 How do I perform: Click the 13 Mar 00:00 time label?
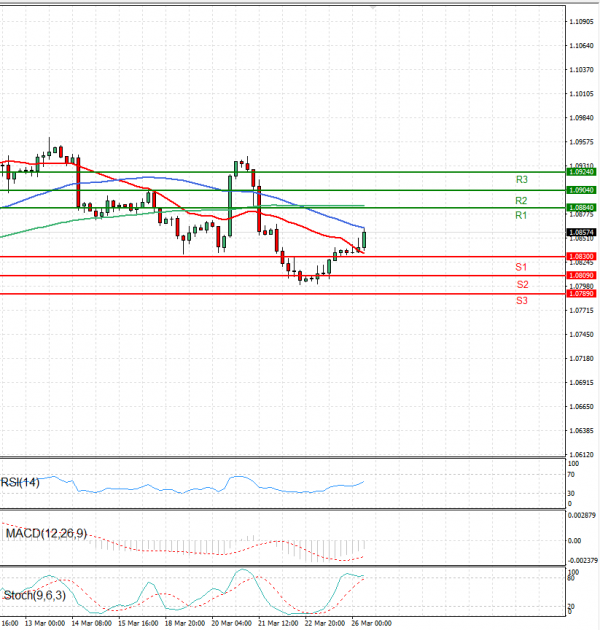pyautogui.click(x=45, y=623)
